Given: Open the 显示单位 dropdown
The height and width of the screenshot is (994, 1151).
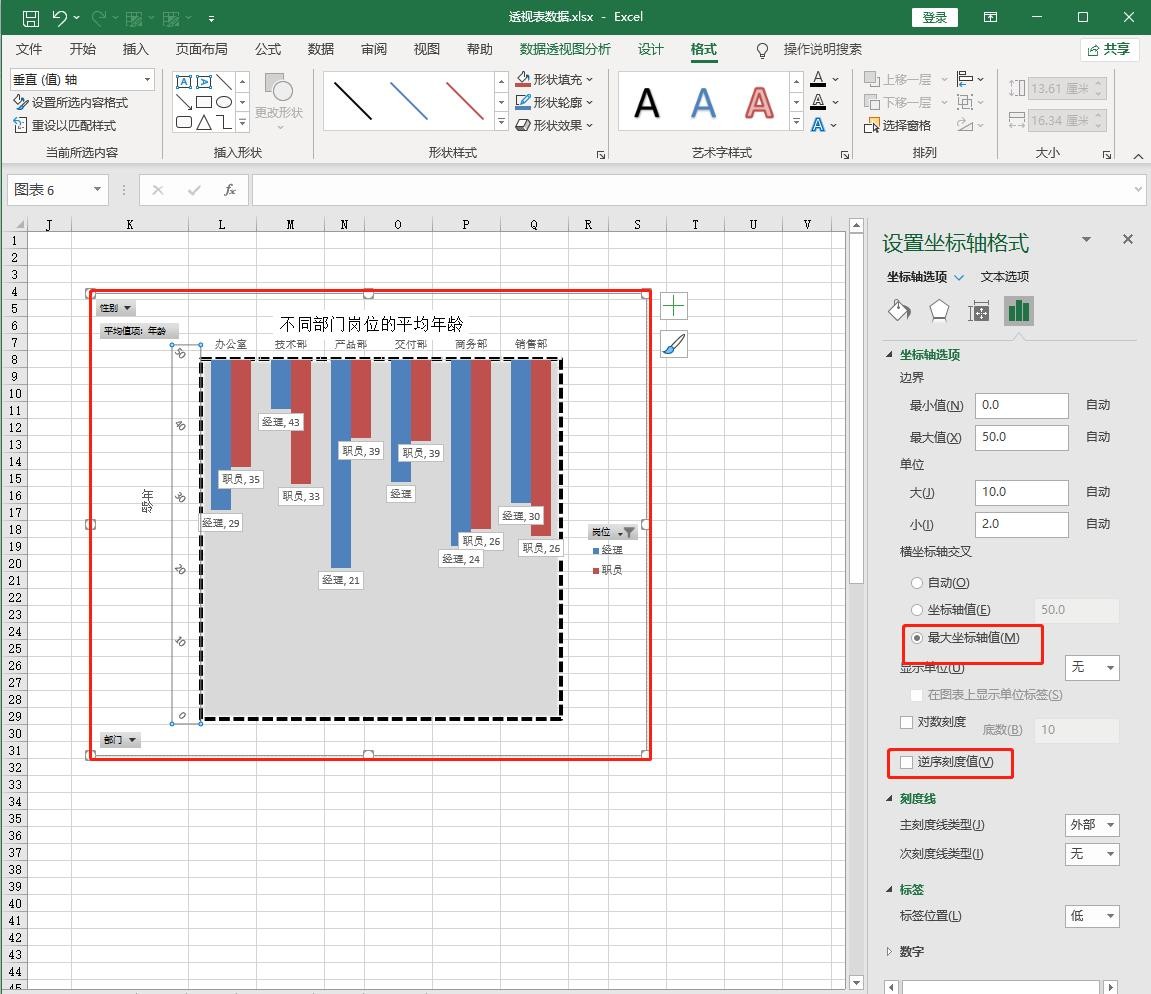Looking at the screenshot, I should pos(1092,667).
